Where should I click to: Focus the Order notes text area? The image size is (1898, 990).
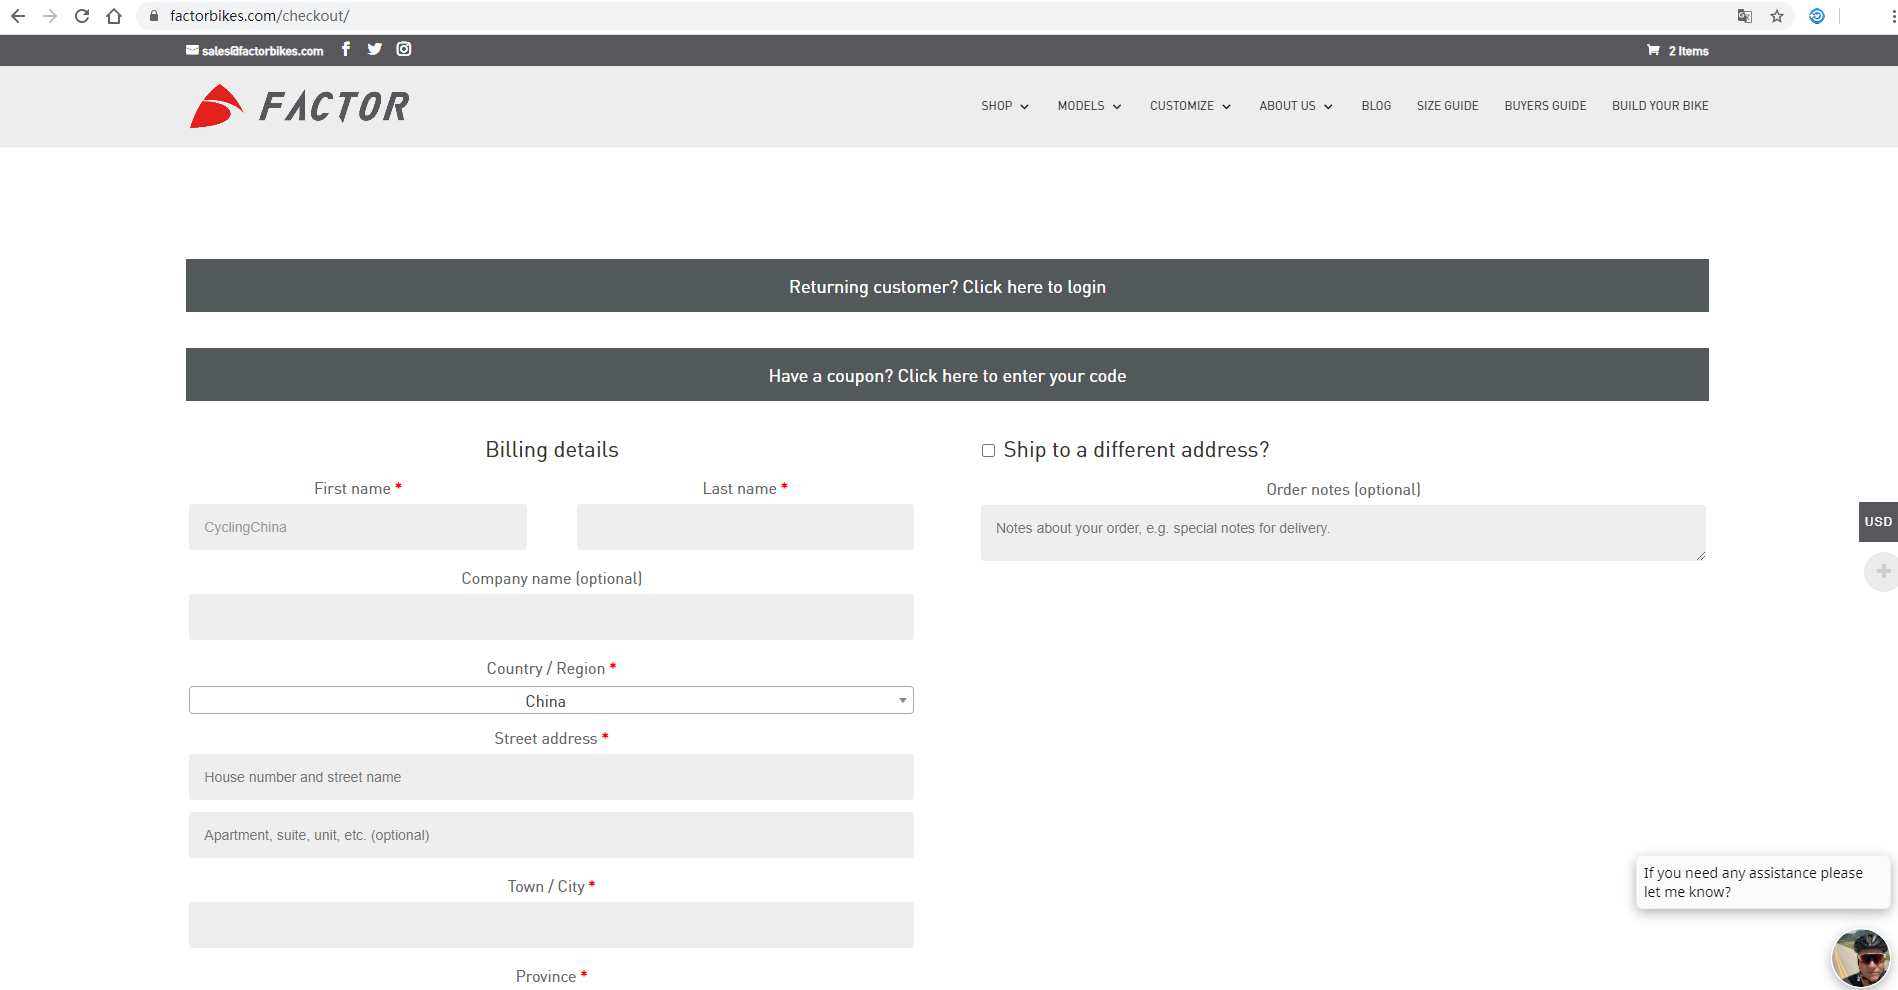[x=1343, y=533]
